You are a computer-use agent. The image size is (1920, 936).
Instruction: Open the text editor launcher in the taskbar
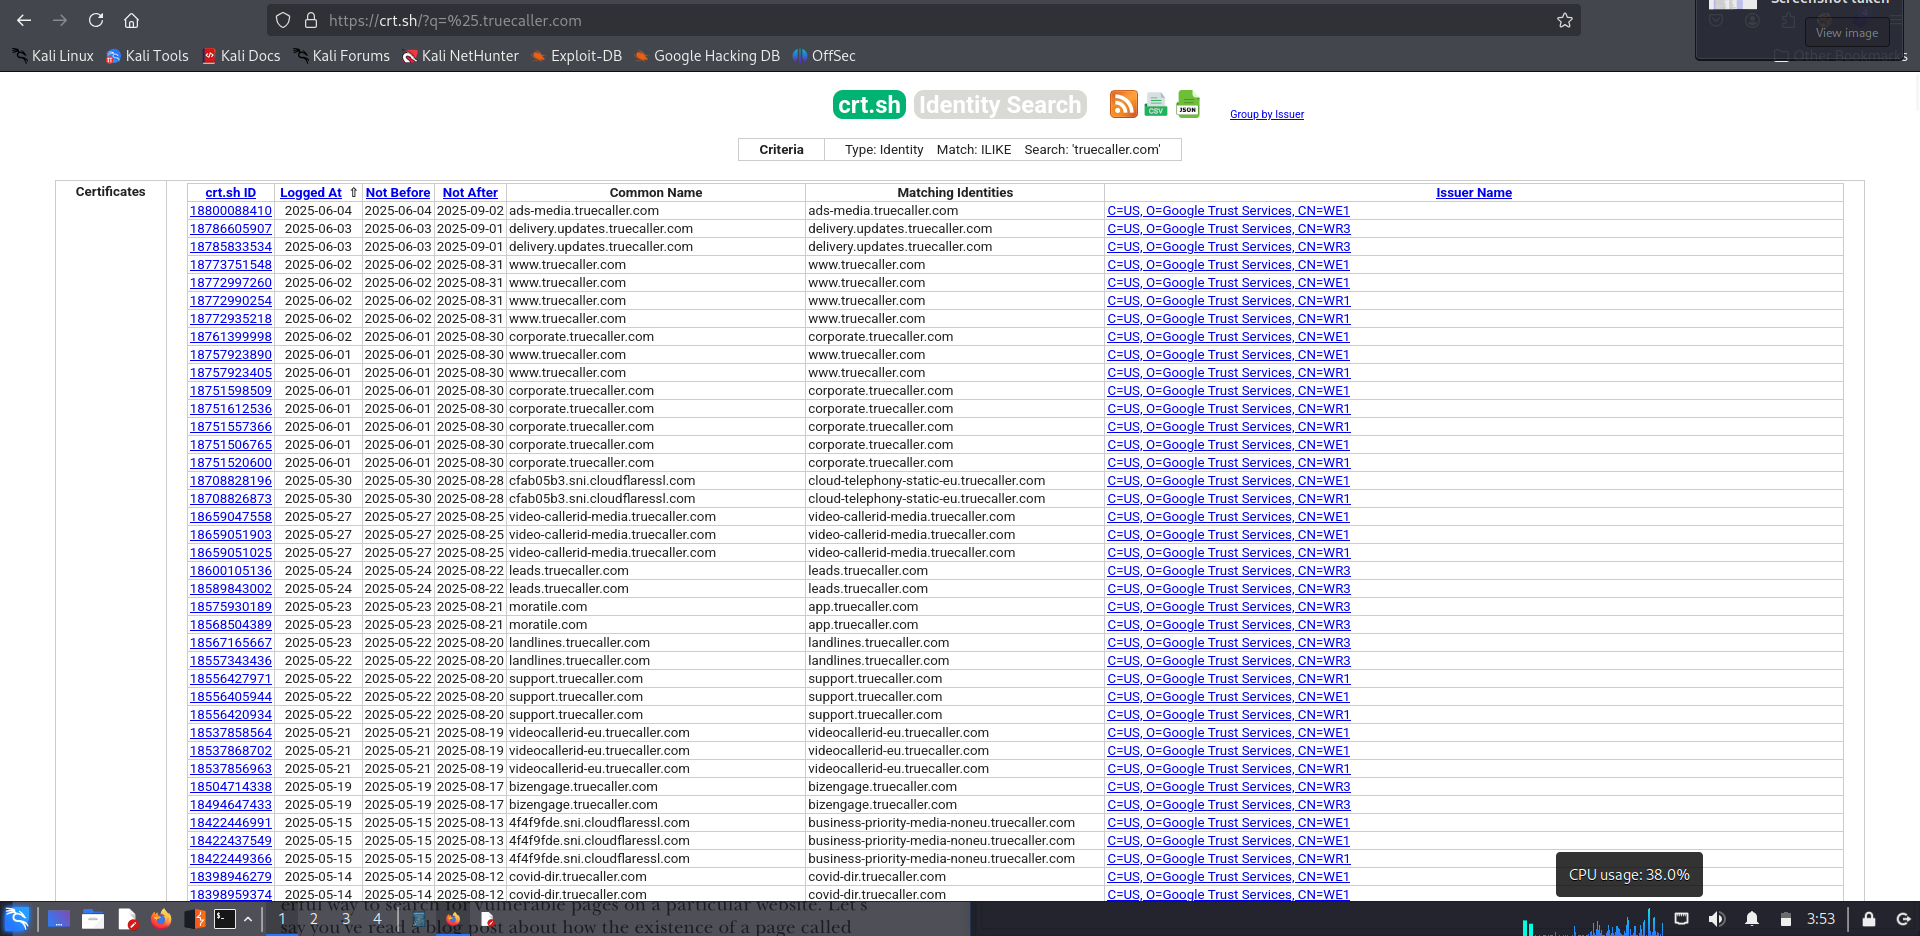pos(127,919)
